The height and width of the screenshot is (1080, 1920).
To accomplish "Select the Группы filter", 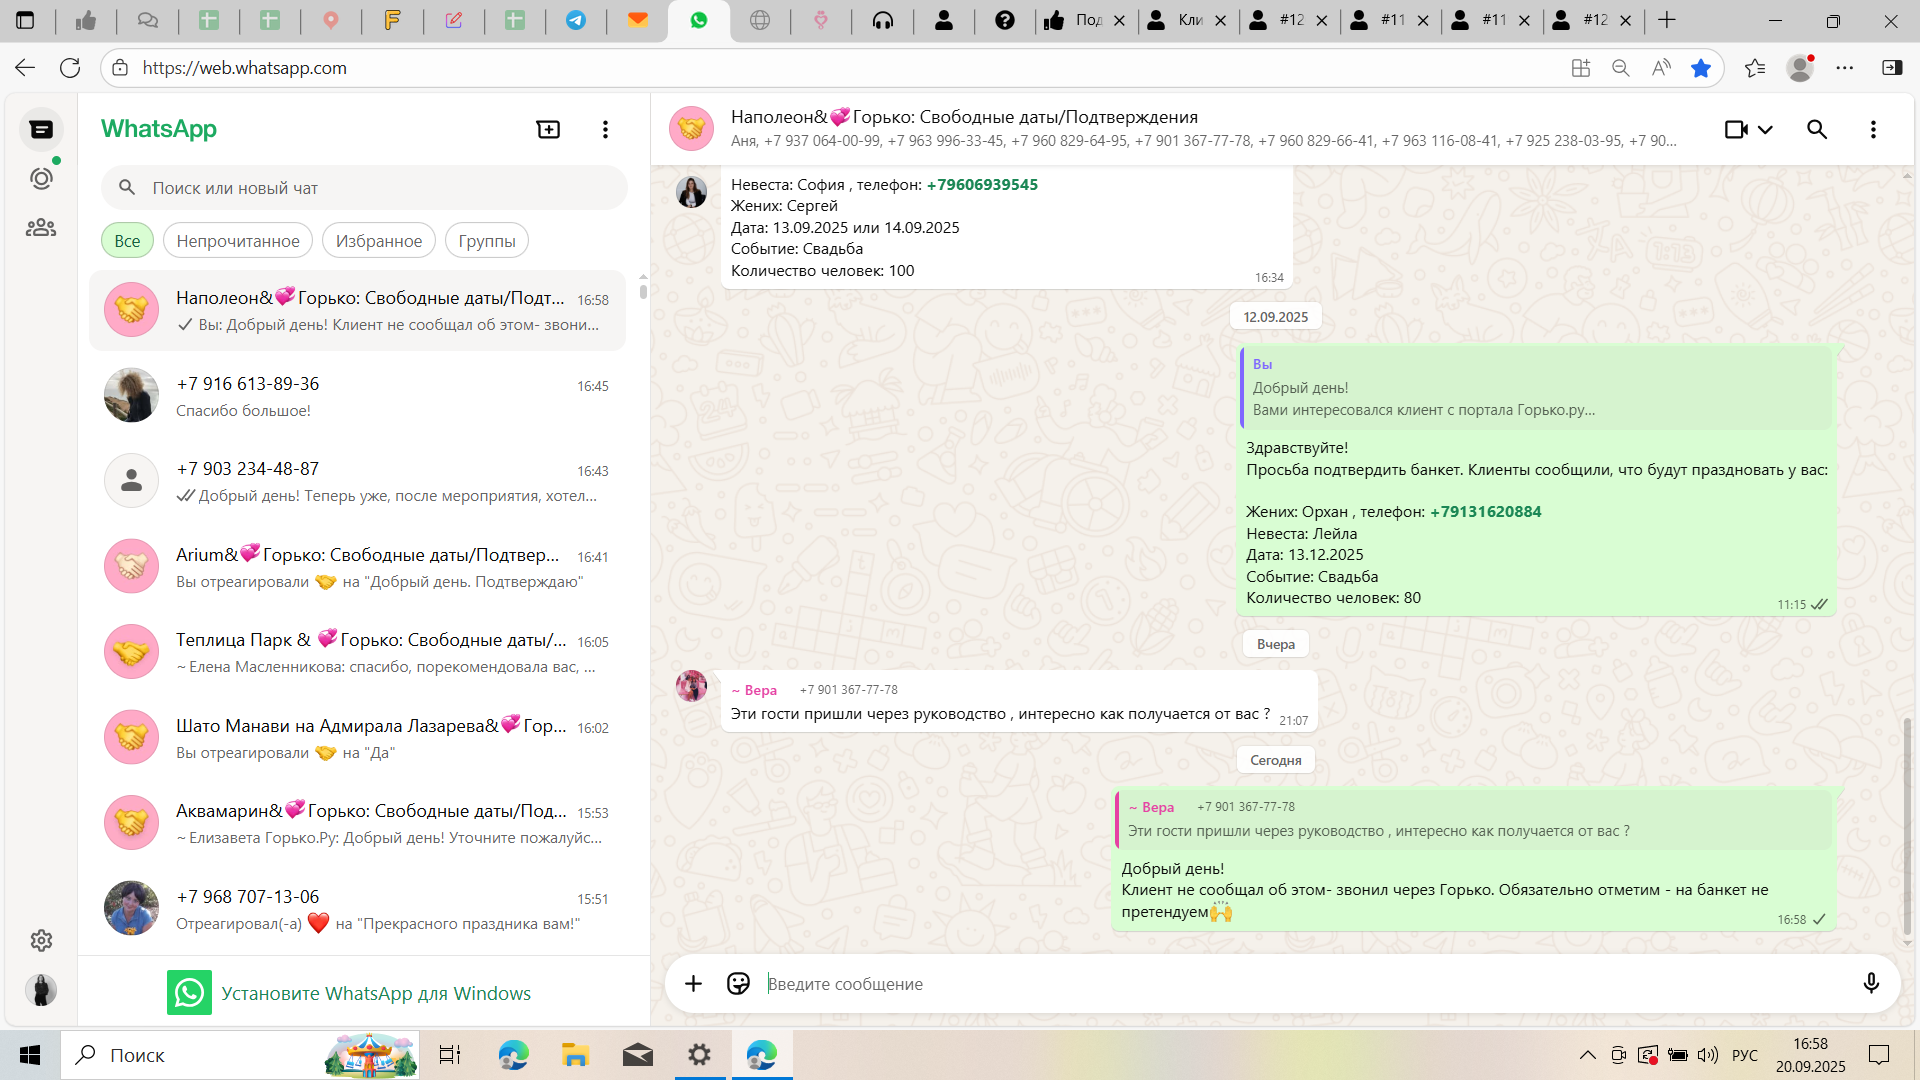I will pos(487,241).
